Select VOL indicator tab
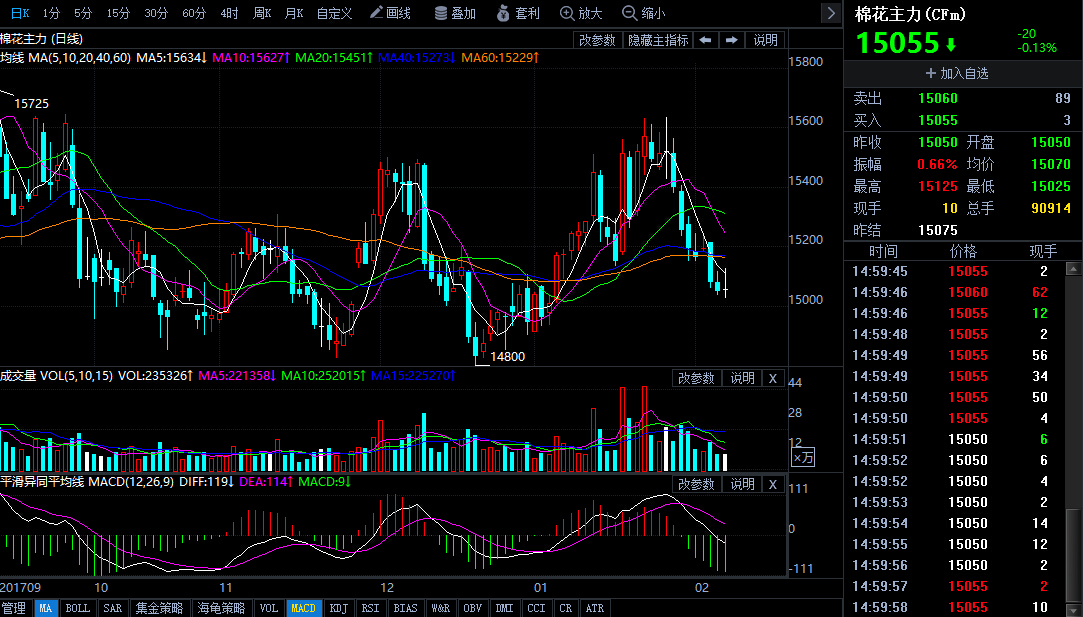 coord(269,608)
